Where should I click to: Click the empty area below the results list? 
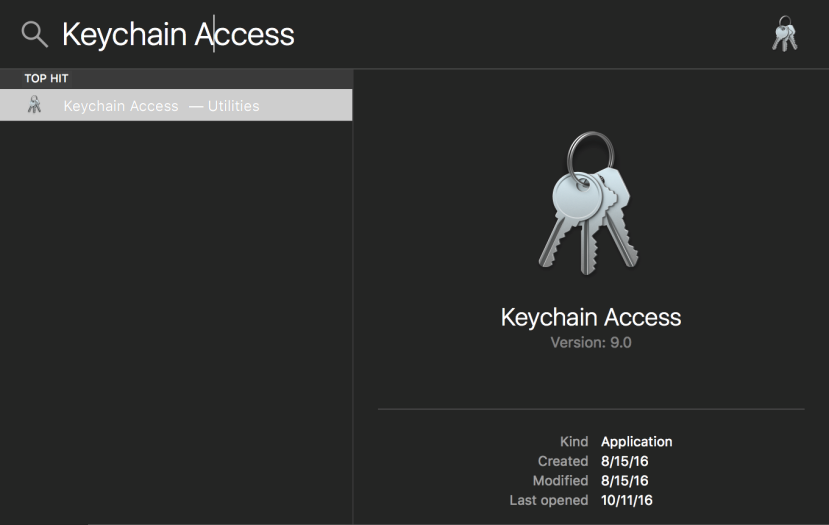click(176, 323)
